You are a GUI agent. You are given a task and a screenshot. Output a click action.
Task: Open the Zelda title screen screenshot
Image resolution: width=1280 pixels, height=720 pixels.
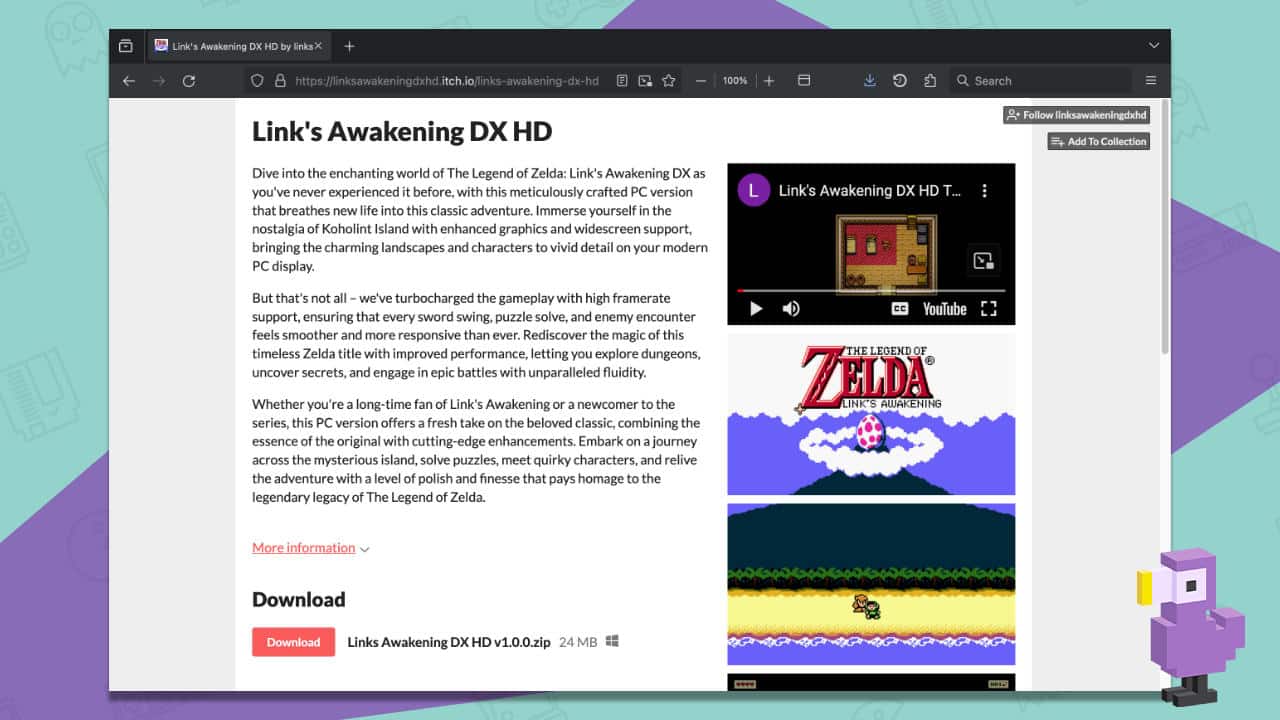tap(871, 415)
